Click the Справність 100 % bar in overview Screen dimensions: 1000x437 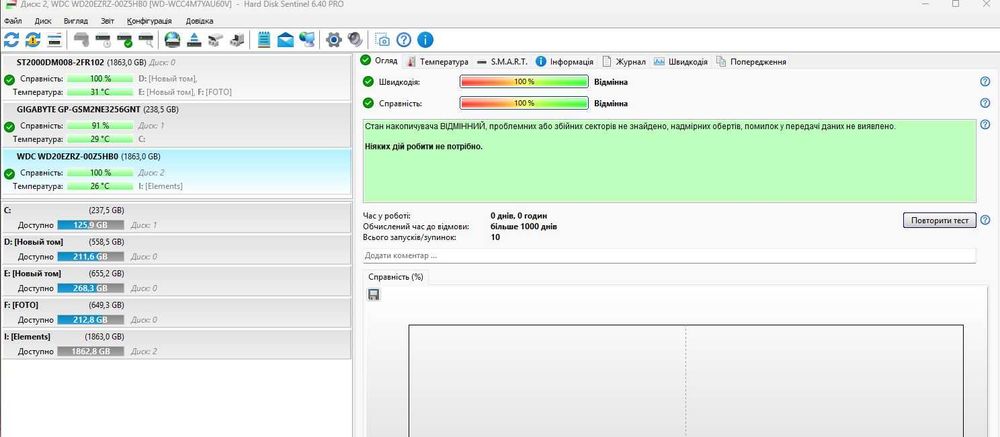(x=524, y=103)
